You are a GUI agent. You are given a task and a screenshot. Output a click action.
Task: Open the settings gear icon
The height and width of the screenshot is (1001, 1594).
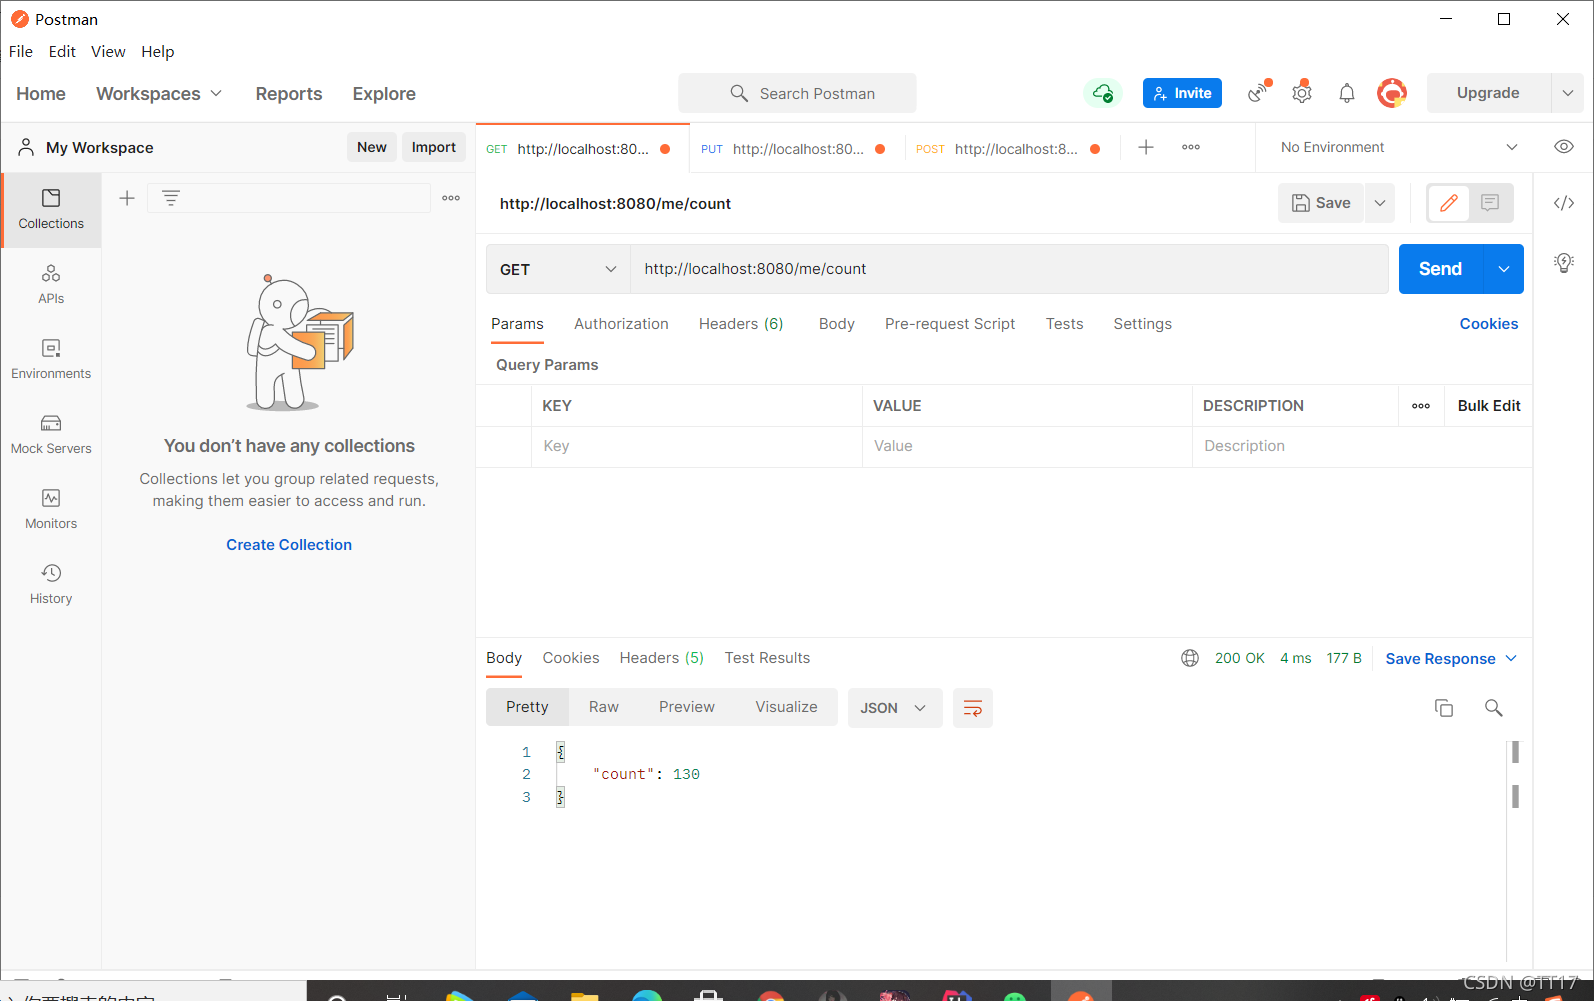[1302, 93]
